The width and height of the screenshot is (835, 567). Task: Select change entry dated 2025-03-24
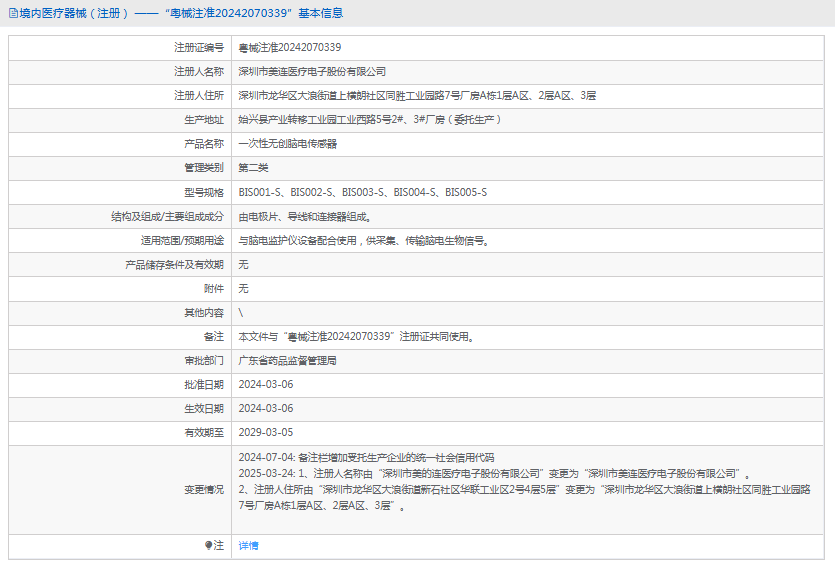pyautogui.click(x=525, y=489)
